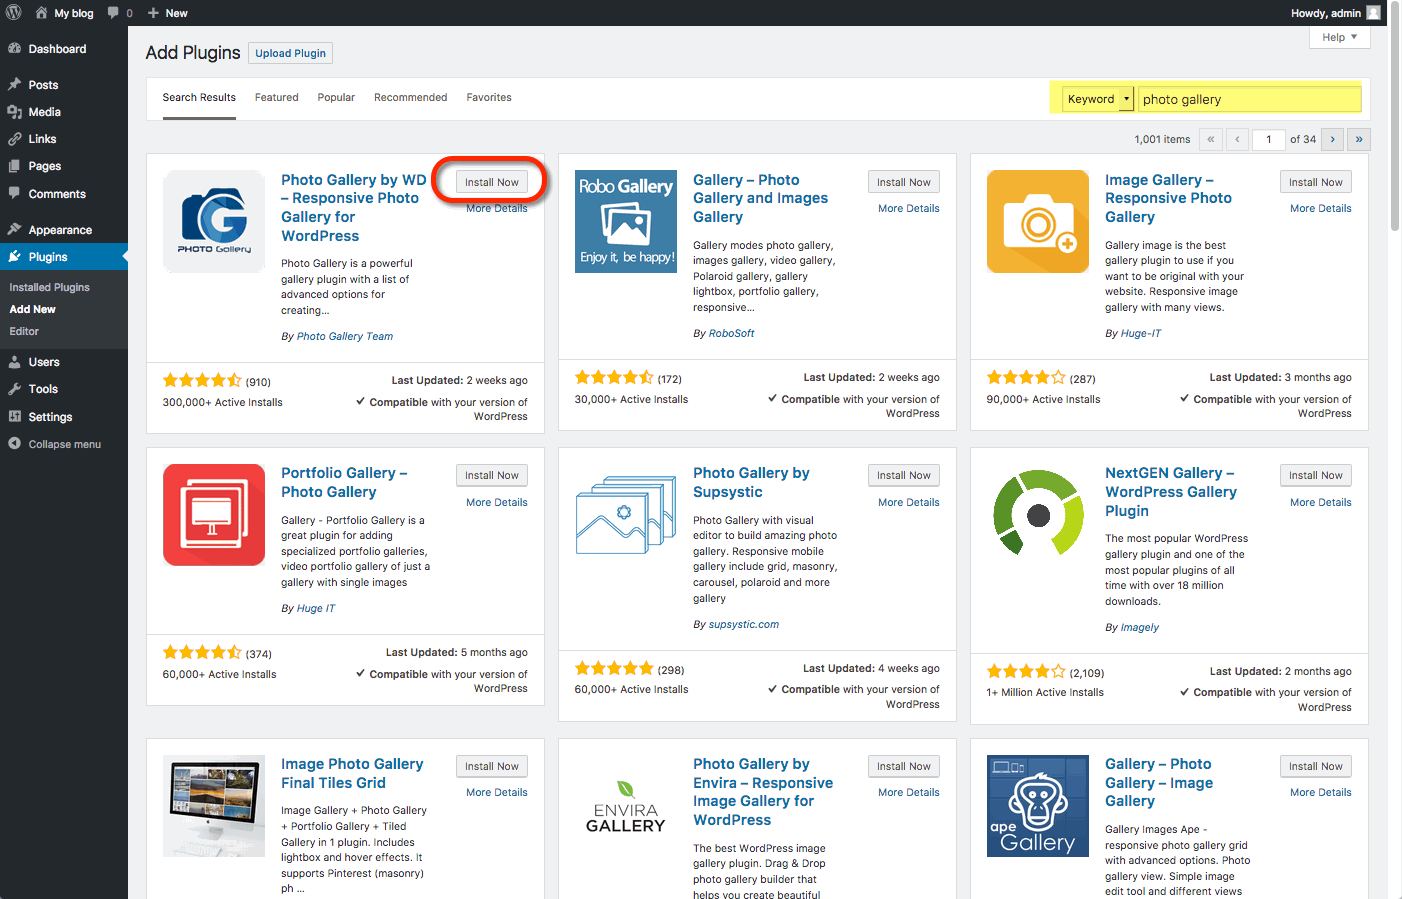Image resolution: width=1402 pixels, height=899 pixels.
Task: Open plugin Editor submenu item
Action: (24, 331)
